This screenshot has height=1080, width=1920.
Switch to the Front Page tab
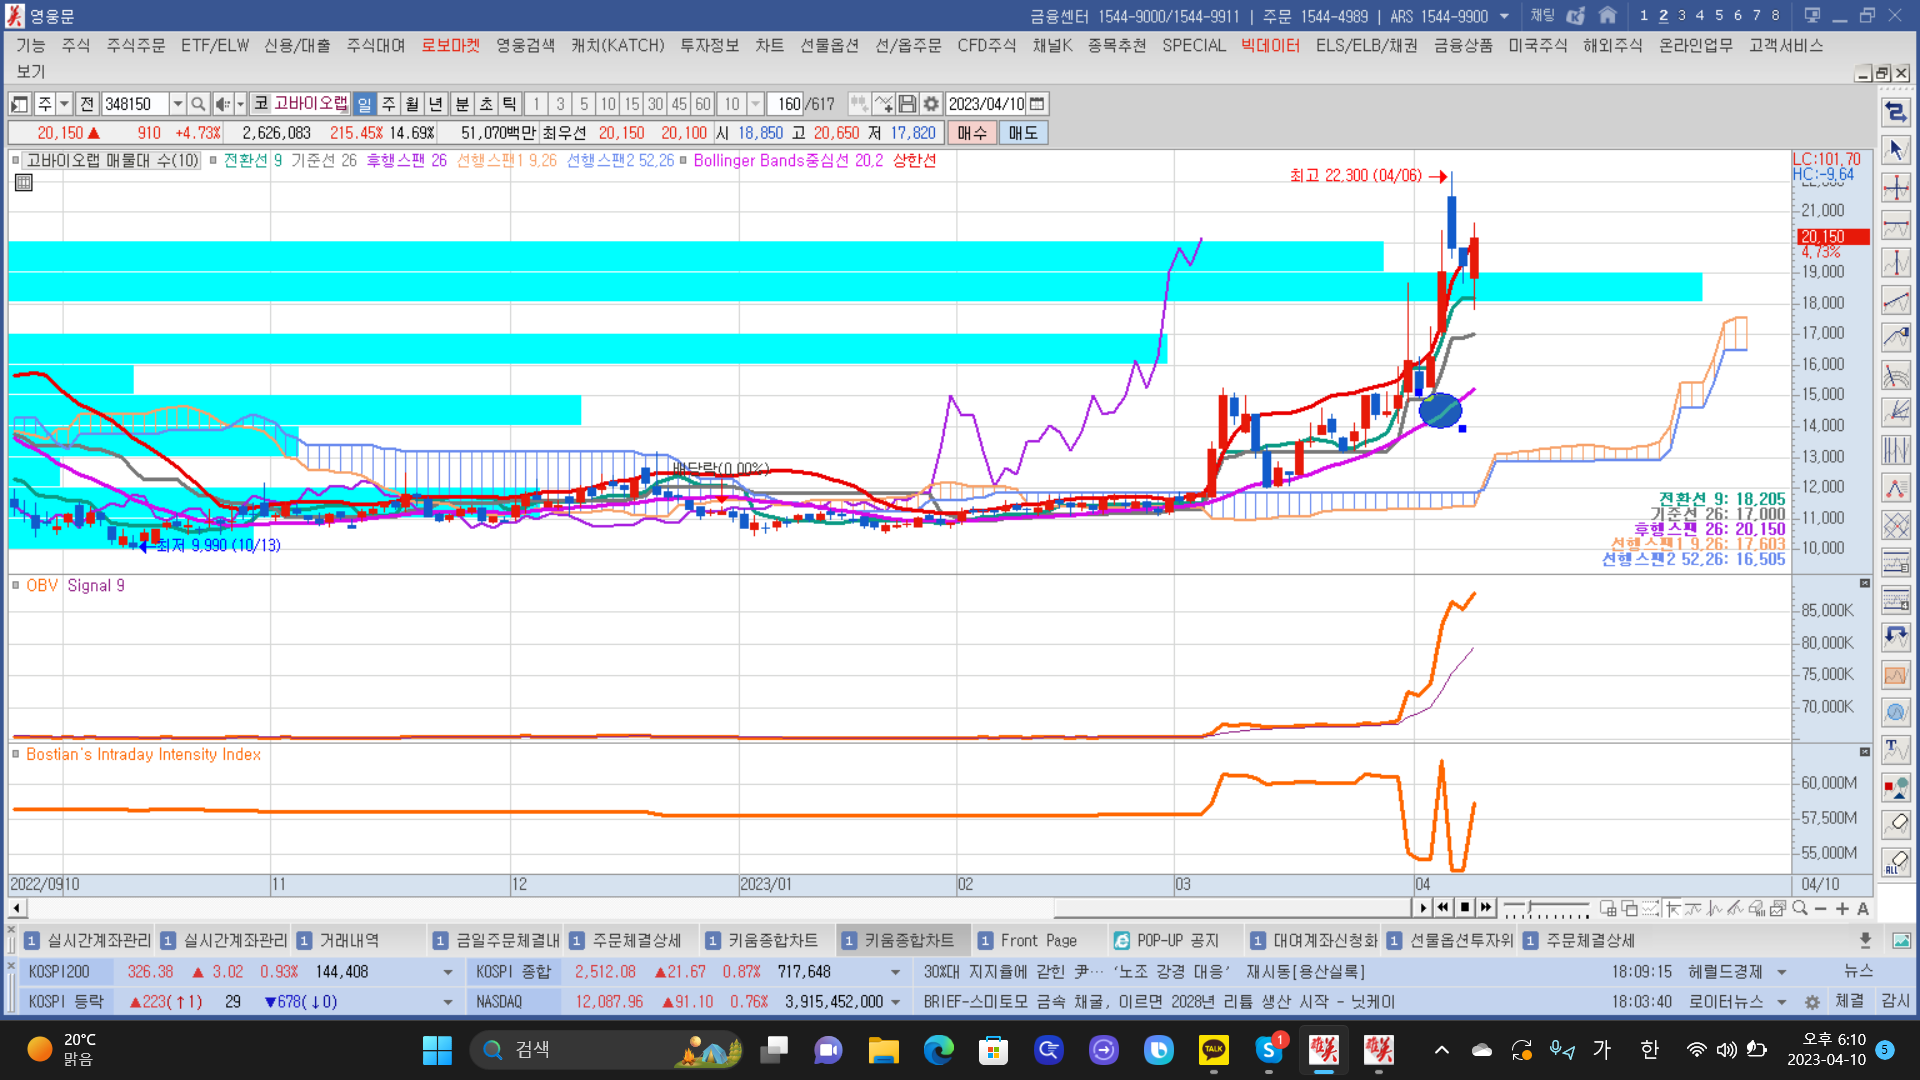click(x=1038, y=940)
